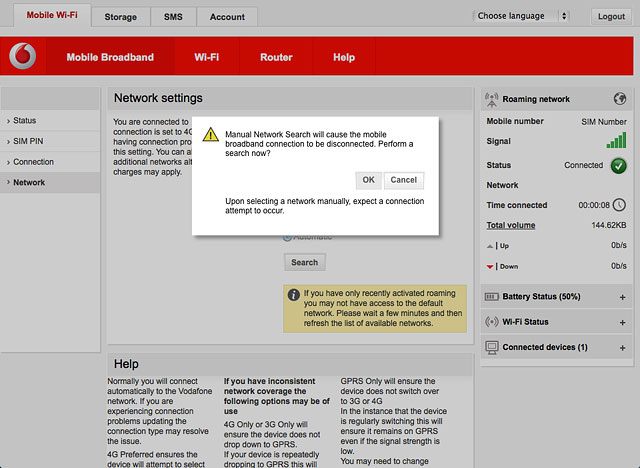Click the Mobile number label
640x468 pixels.
pyautogui.click(x=515, y=121)
